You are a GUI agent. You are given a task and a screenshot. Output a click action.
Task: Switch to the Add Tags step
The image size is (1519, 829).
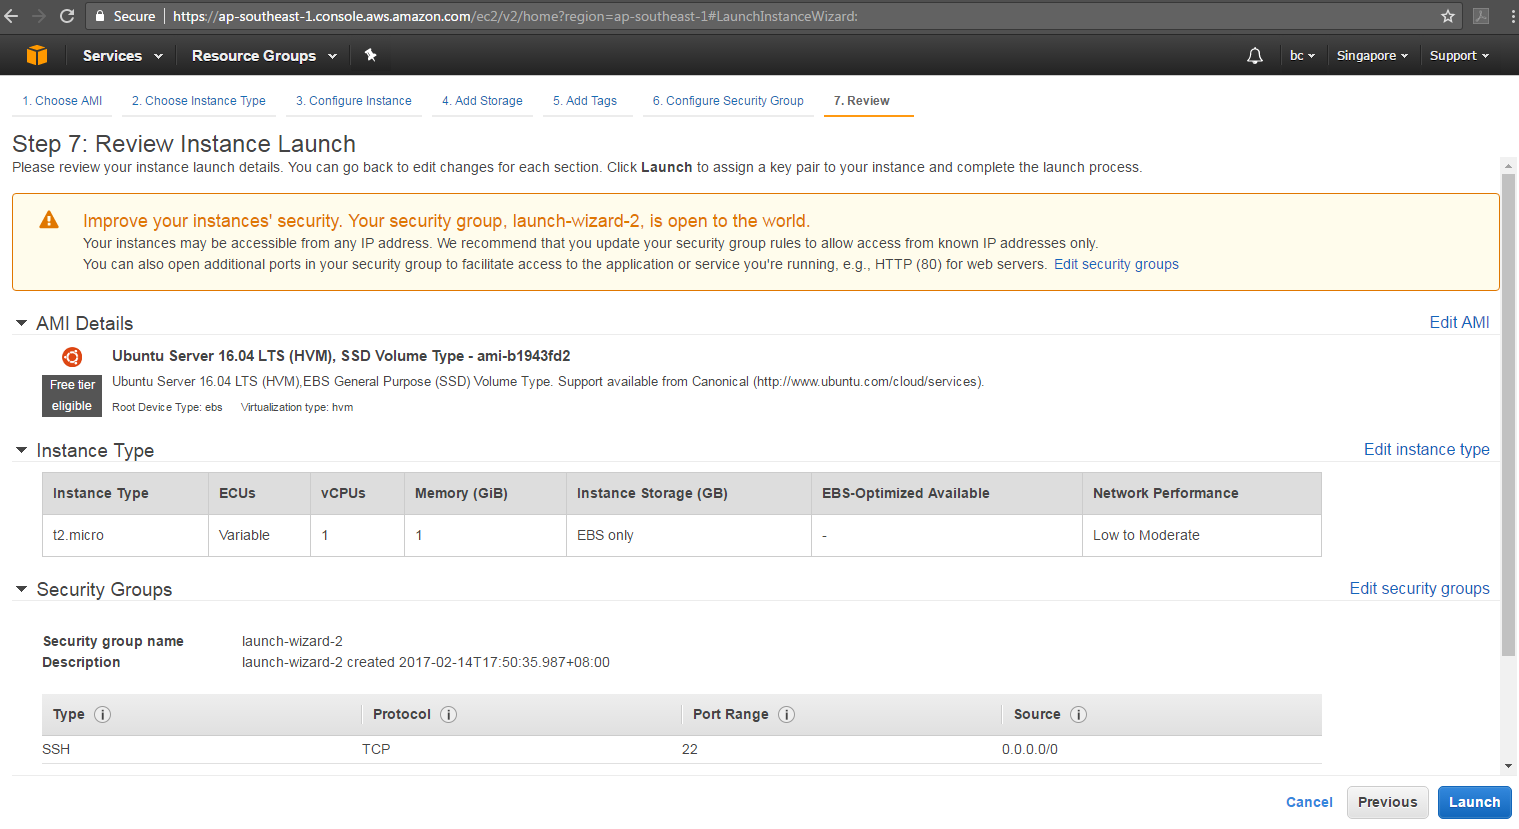pos(587,100)
